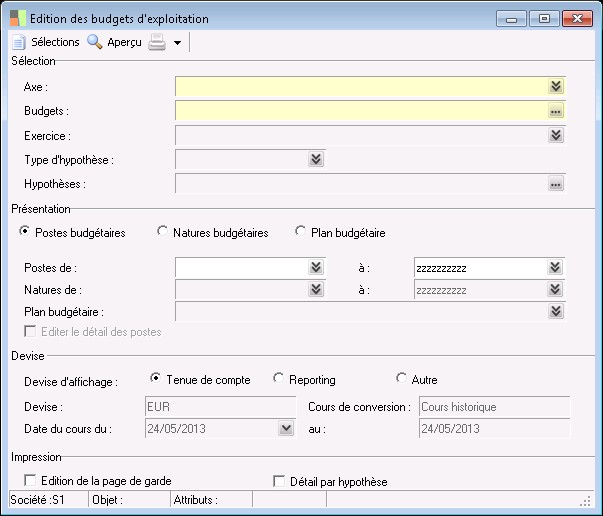Click the Sélections toolbar label
This screenshot has width=603, height=516.
pyautogui.click(x=55, y=42)
